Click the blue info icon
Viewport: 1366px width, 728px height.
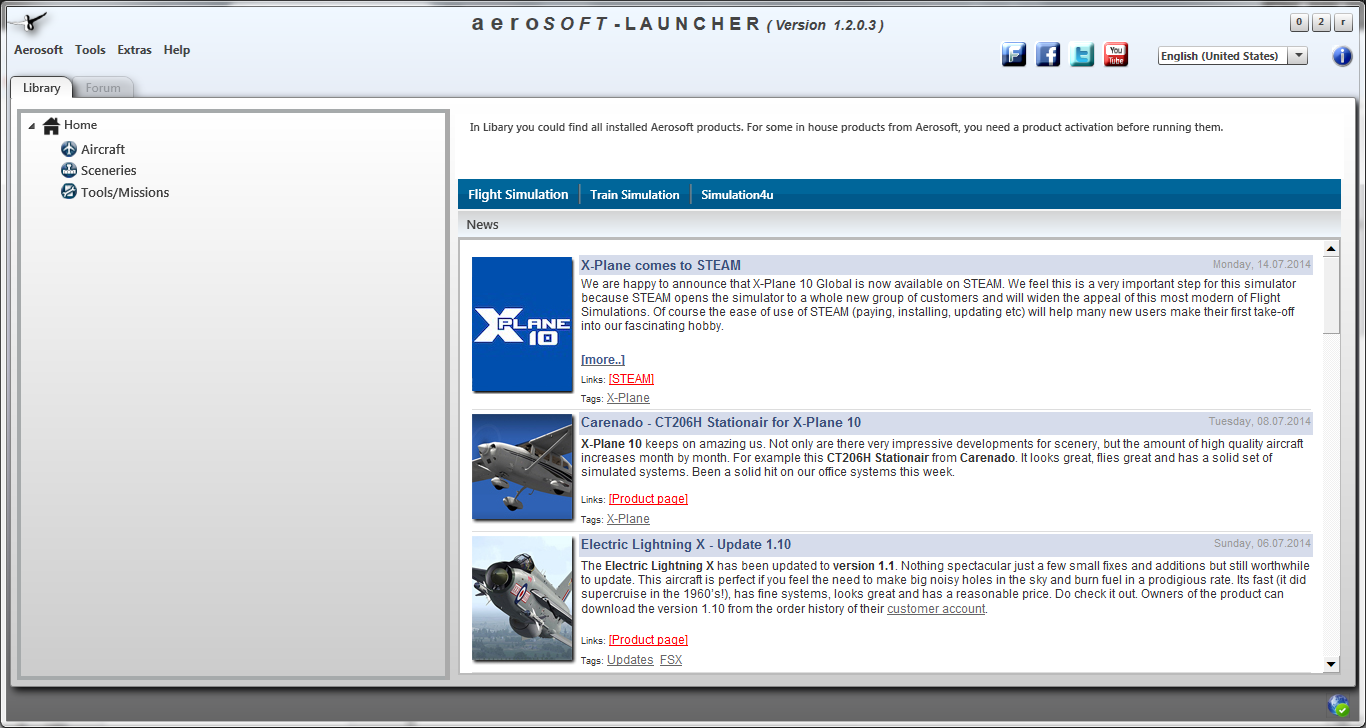tap(1341, 55)
